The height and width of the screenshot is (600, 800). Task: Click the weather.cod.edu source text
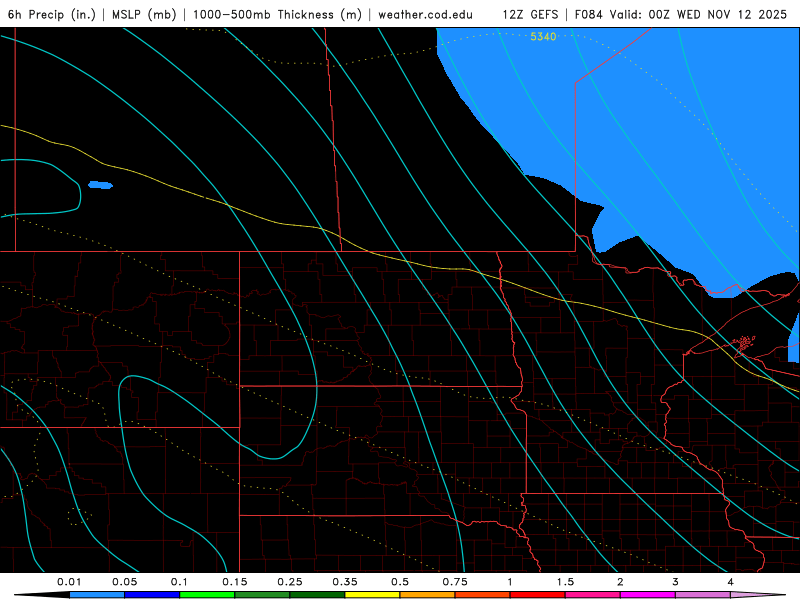(426, 14)
